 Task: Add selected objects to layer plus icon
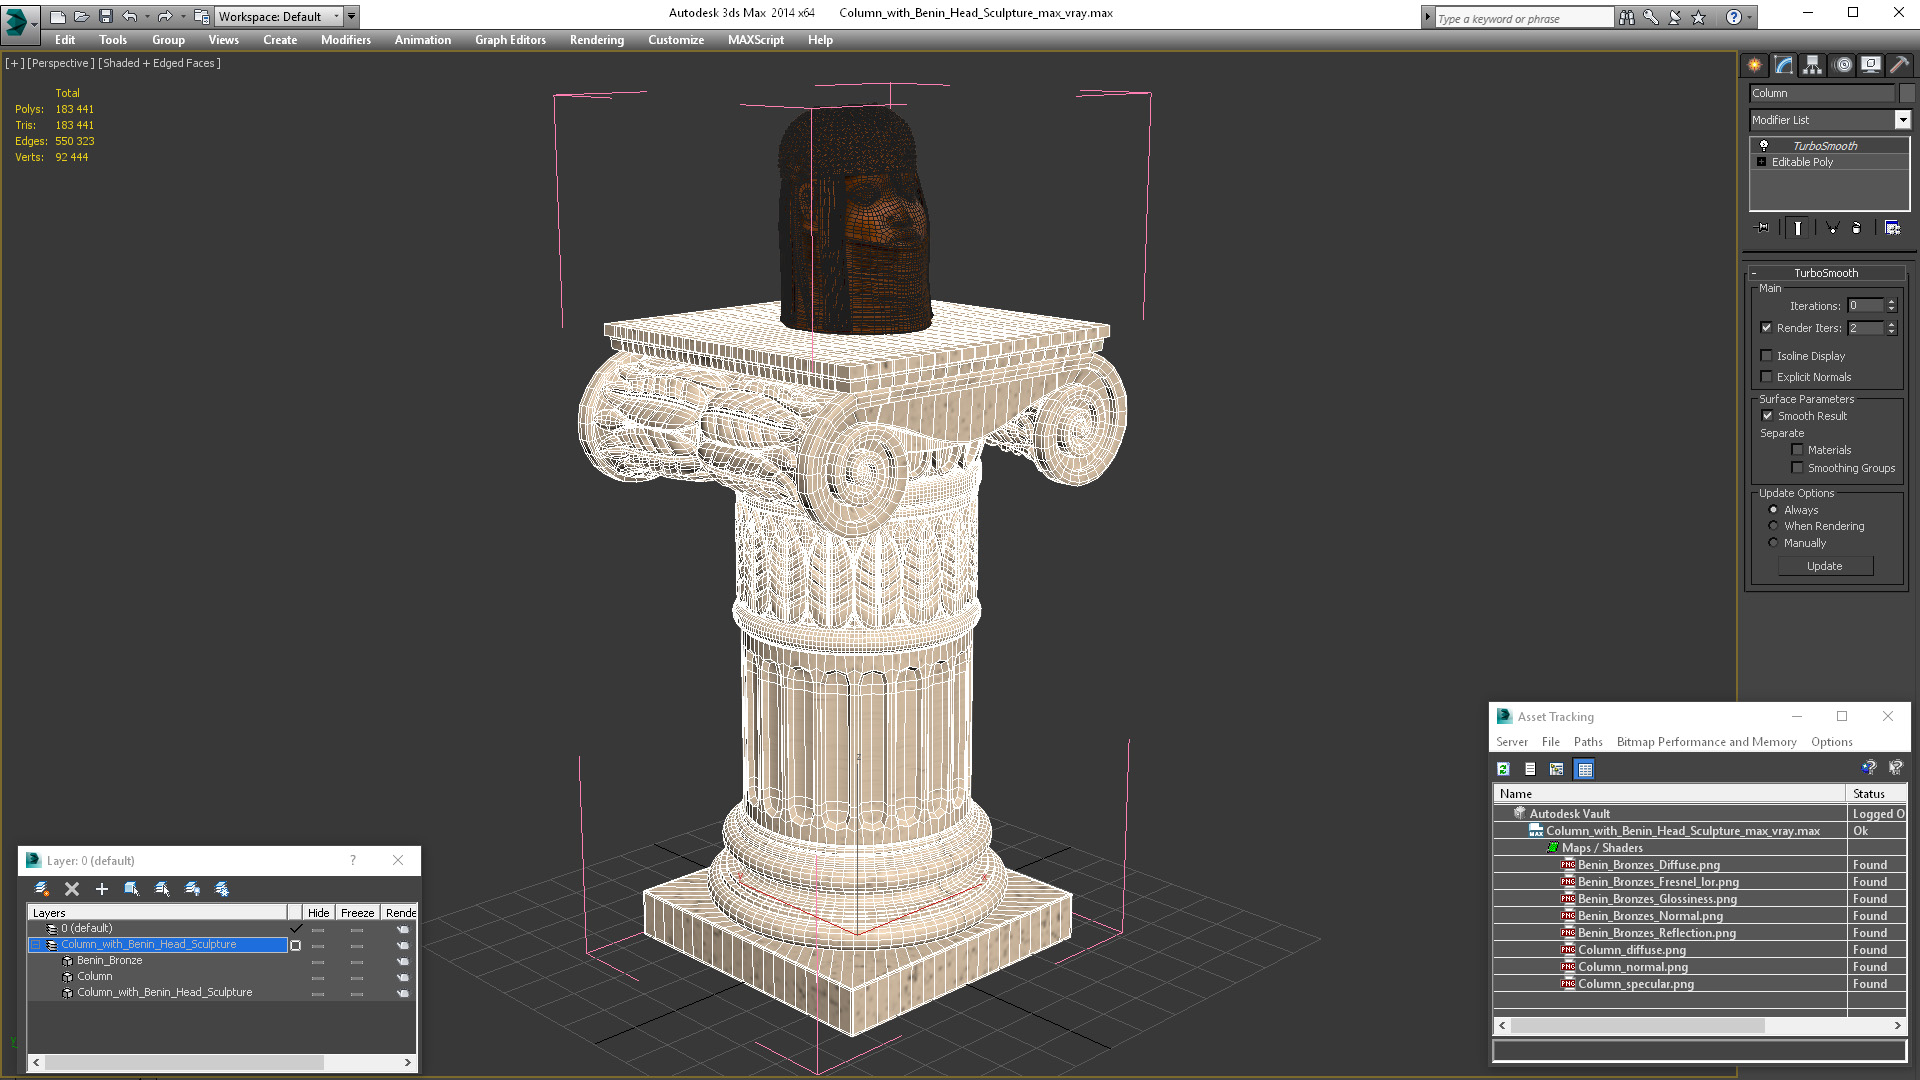click(101, 888)
